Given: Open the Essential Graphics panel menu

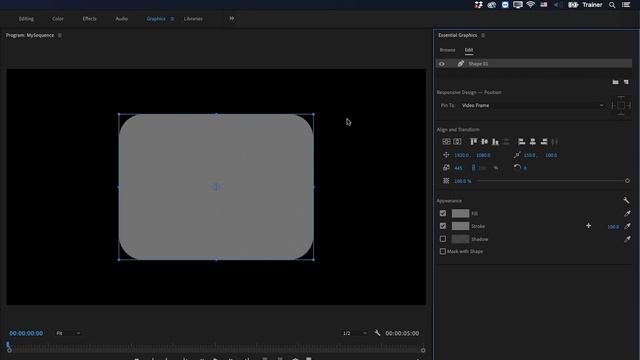Looking at the screenshot, I should point(483,36).
